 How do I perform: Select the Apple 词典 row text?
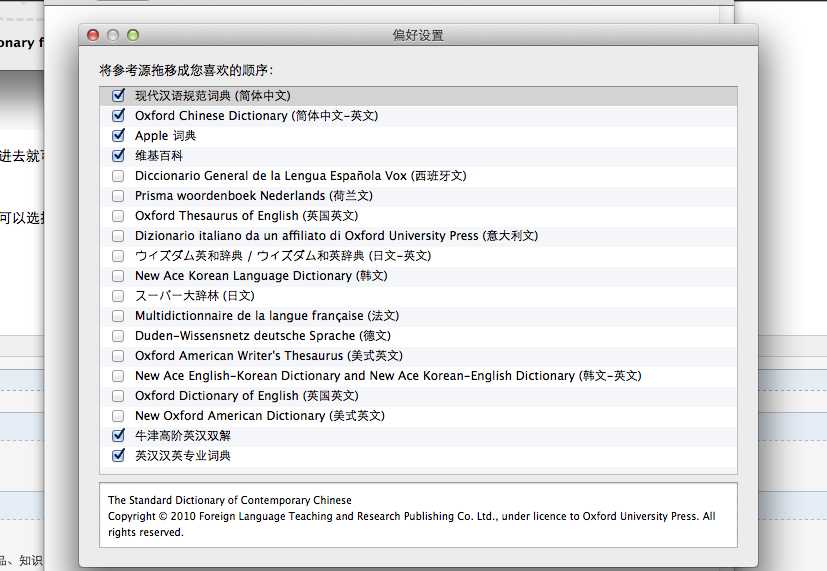165,136
